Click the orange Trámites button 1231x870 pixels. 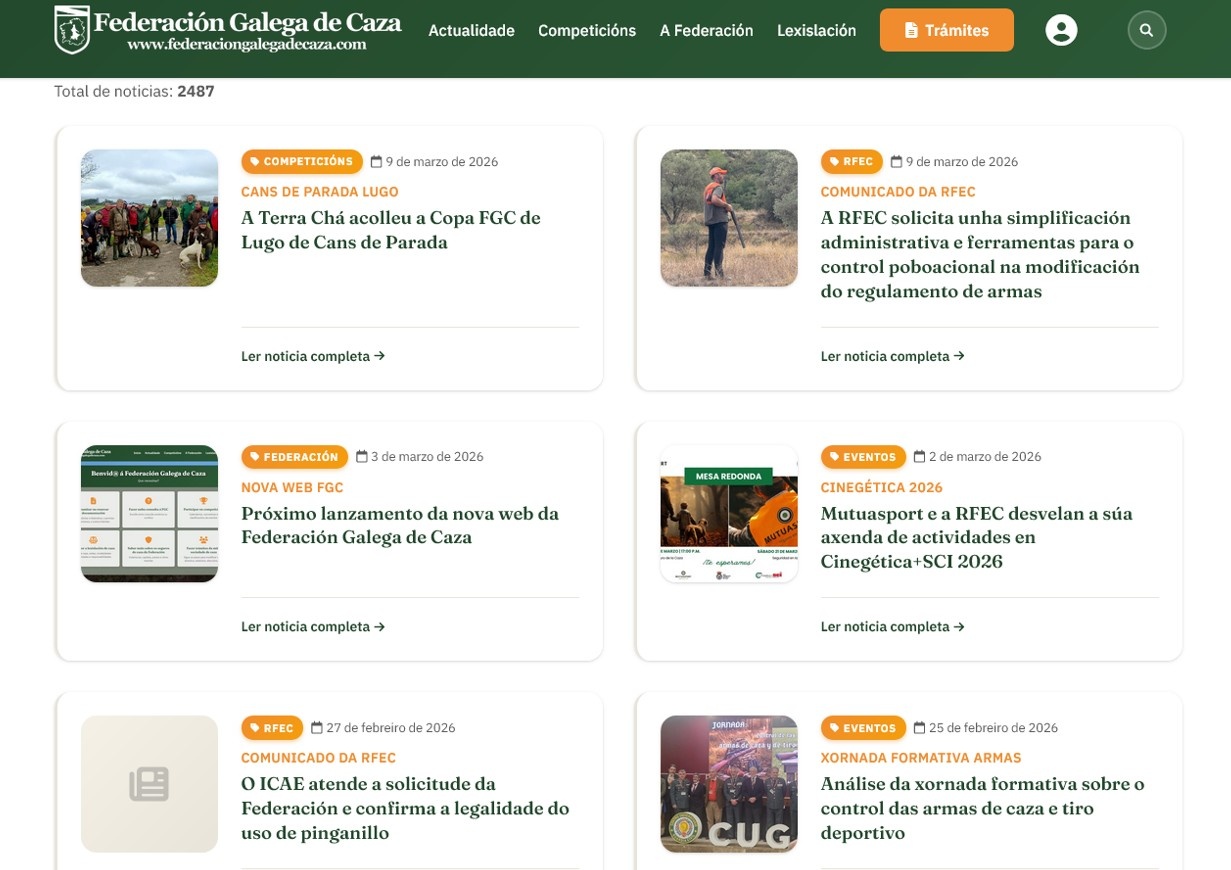(x=946, y=30)
